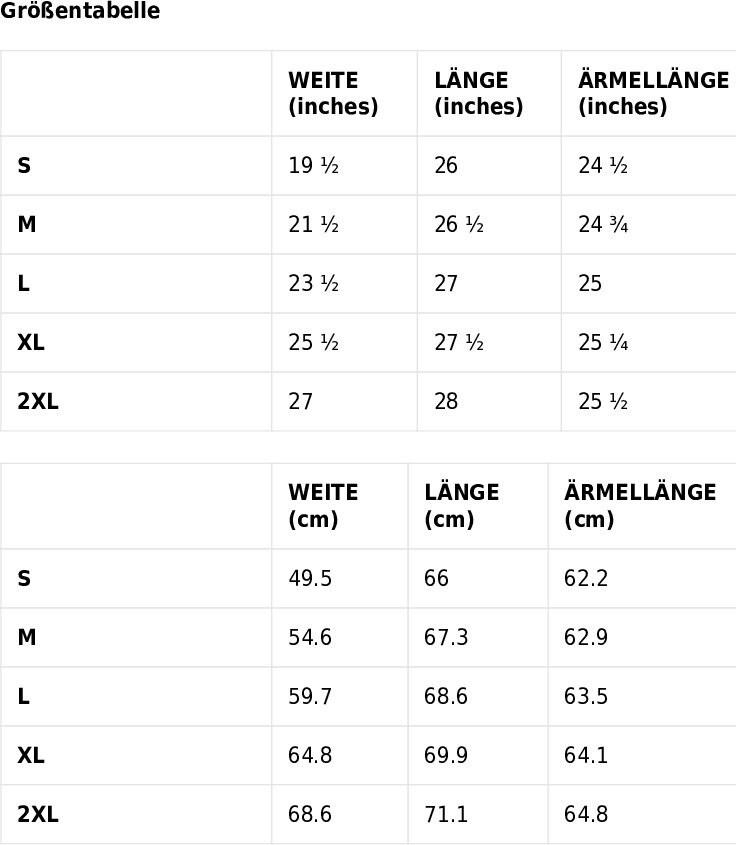Select the LÄNGE (inches) column header
736x845 pixels.
(489, 93)
